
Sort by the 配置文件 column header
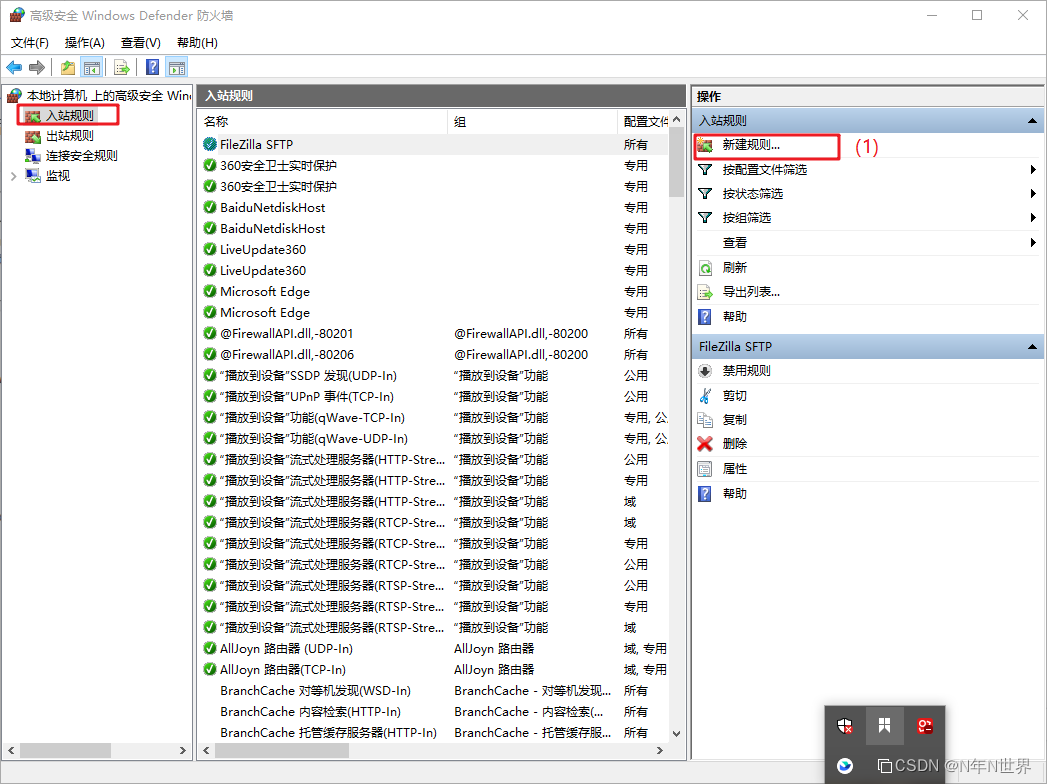[642, 122]
